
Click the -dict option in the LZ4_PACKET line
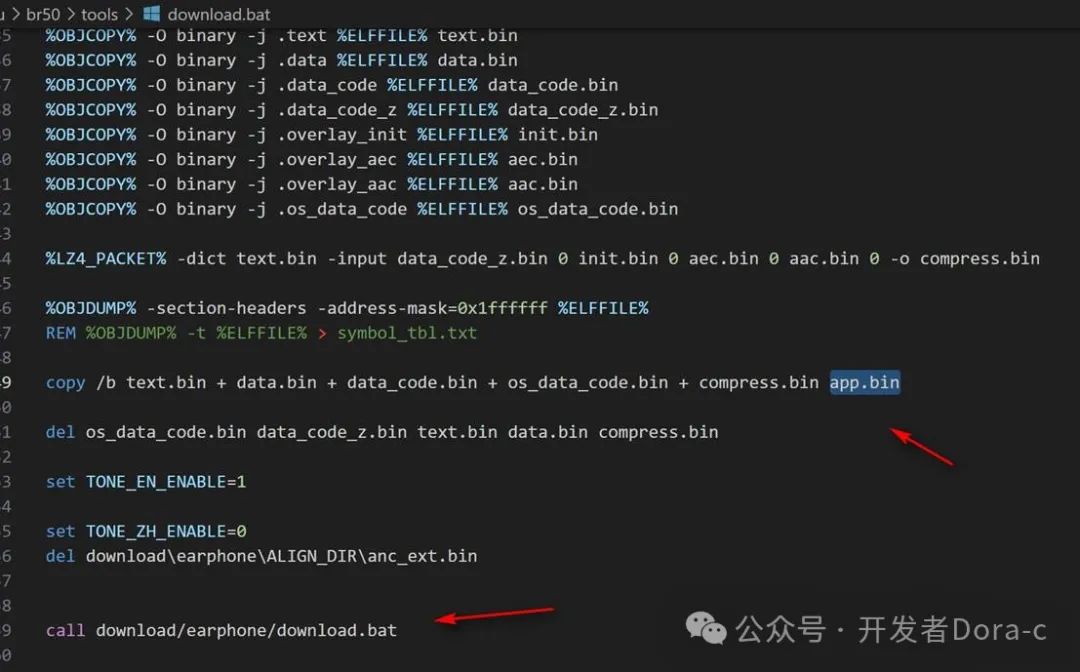pyautogui.click(x=201, y=259)
